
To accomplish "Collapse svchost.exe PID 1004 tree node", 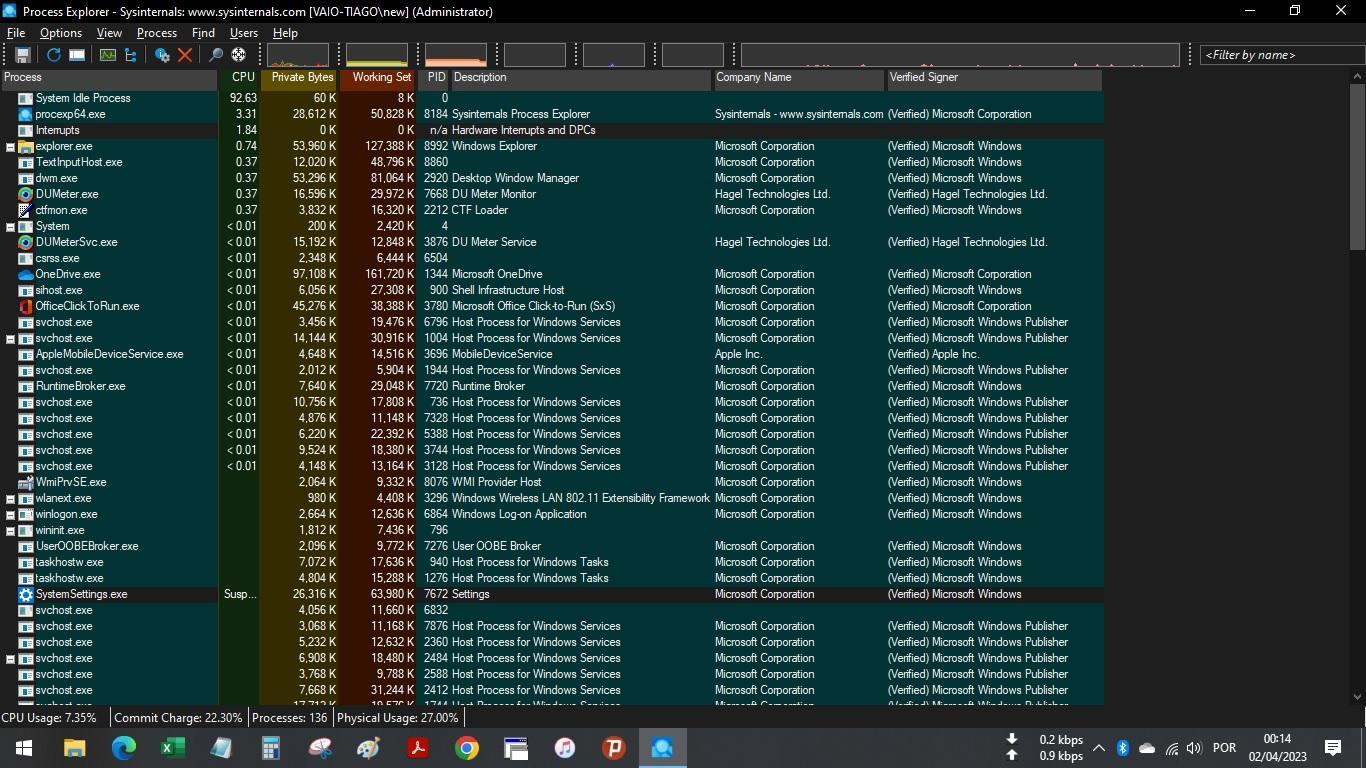I will click(x=10, y=339).
